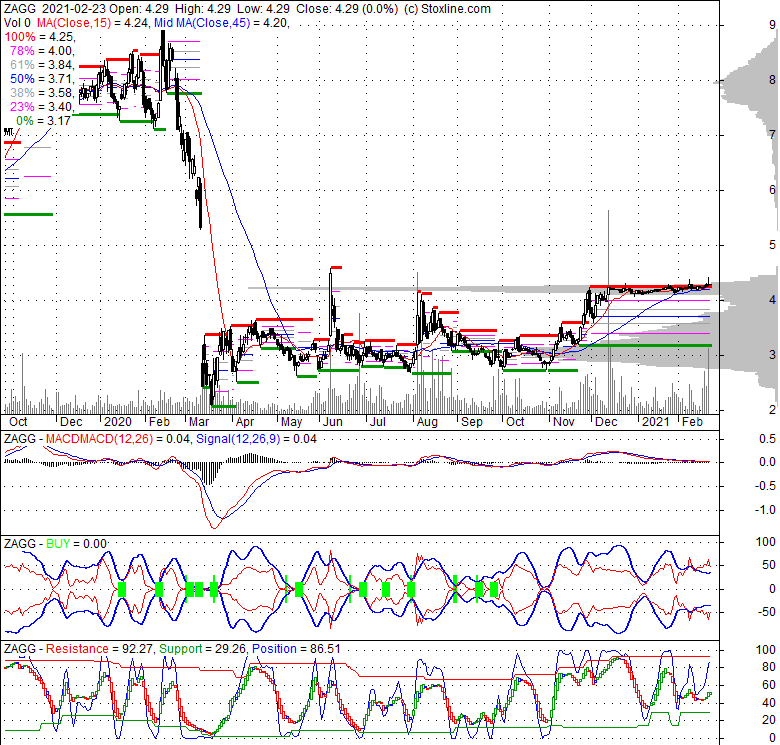Click the '-1.0' MACD axis label
Image resolution: width=780 pixels, height=745 pixels.
(765, 510)
